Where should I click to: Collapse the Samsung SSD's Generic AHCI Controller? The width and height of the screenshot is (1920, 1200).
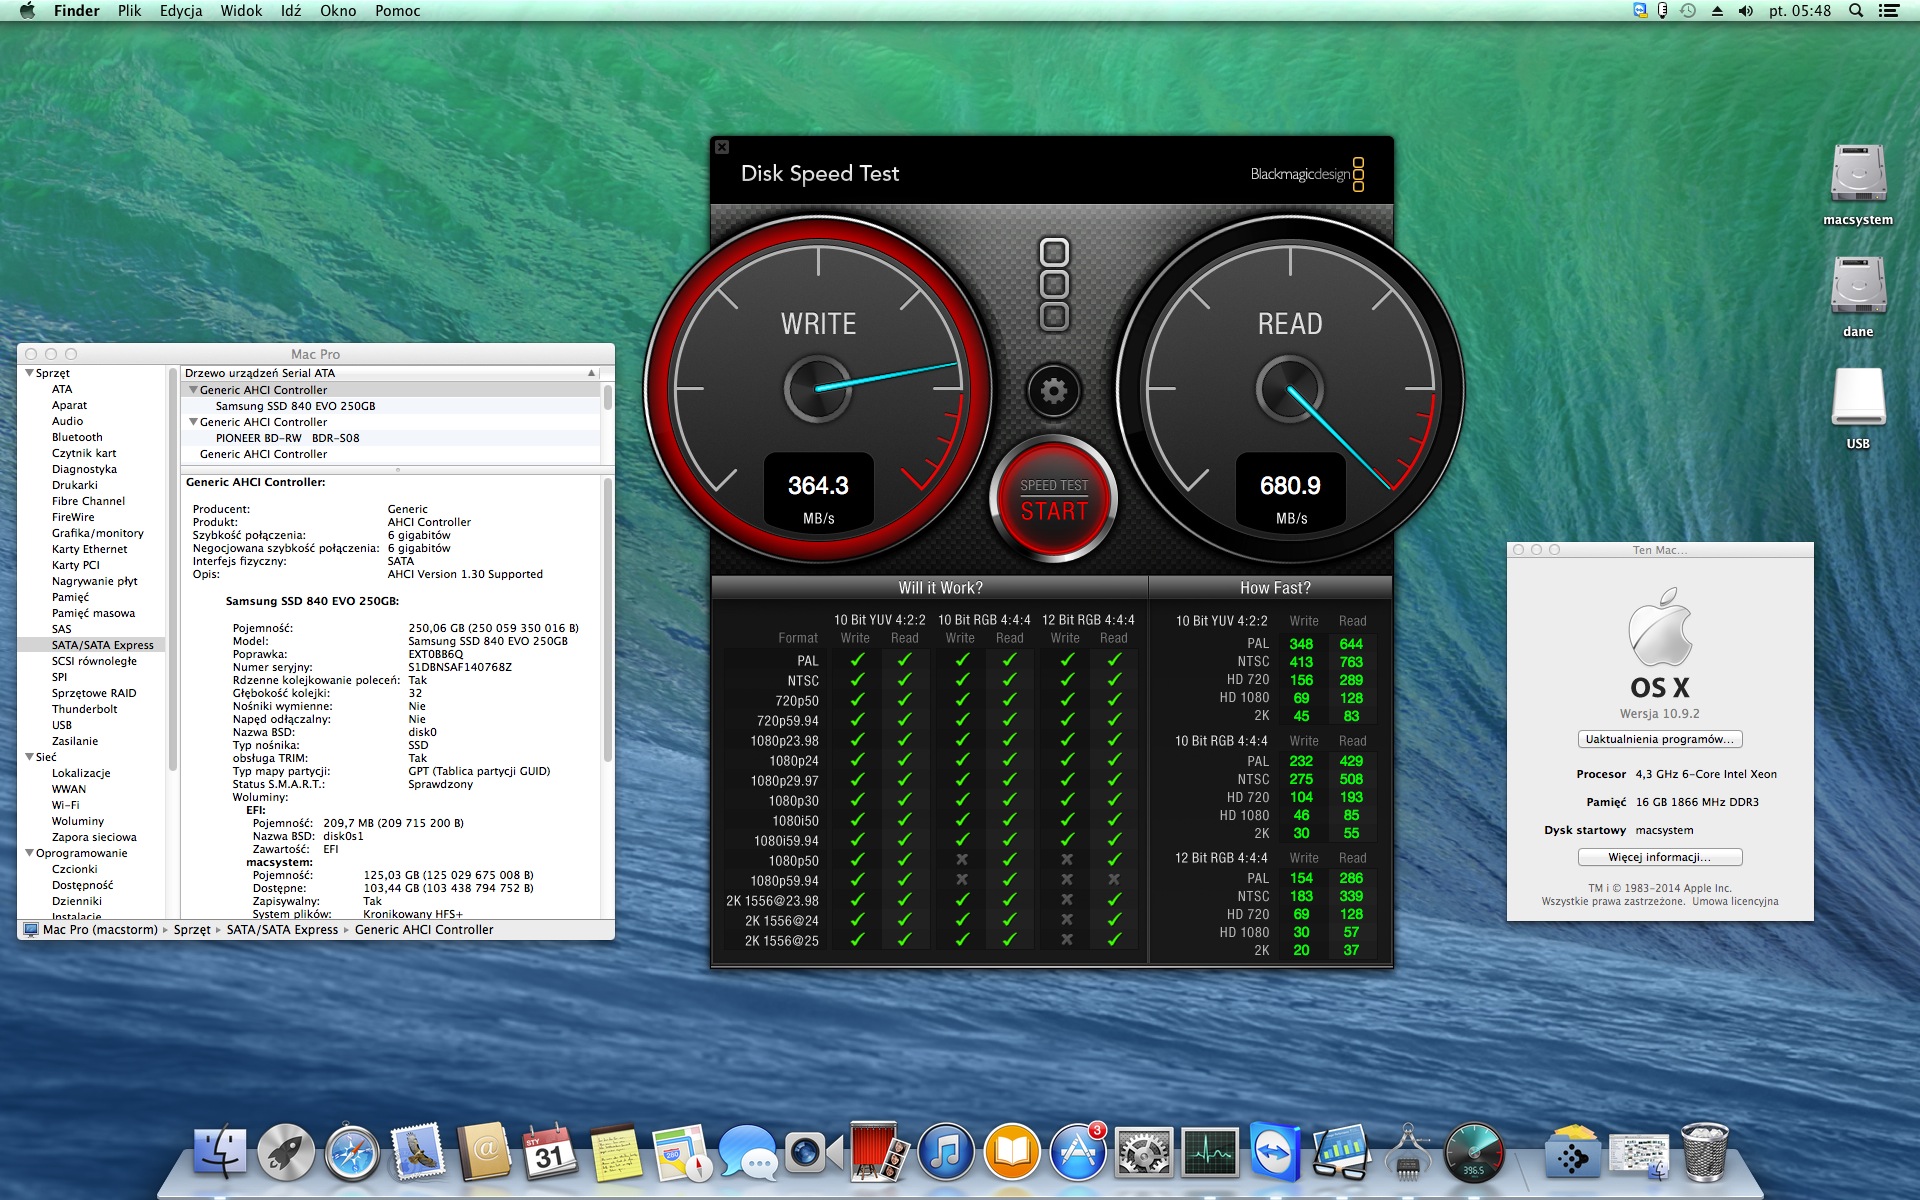tap(193, 390)
